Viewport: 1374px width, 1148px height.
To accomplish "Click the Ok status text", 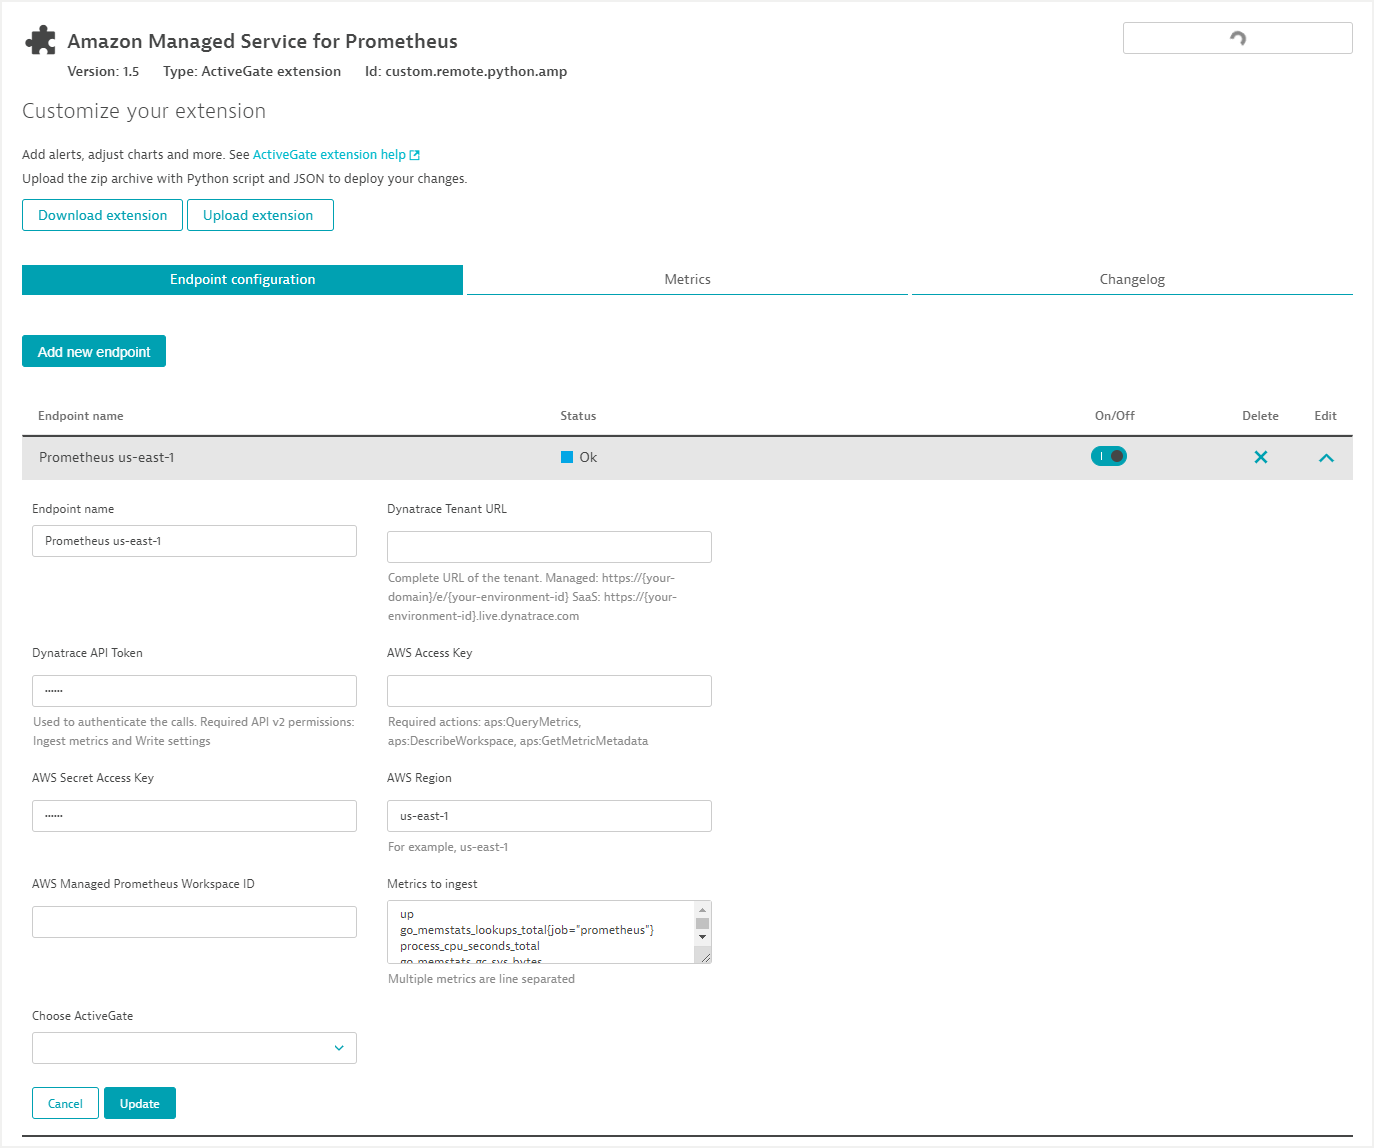I will 588,457.
